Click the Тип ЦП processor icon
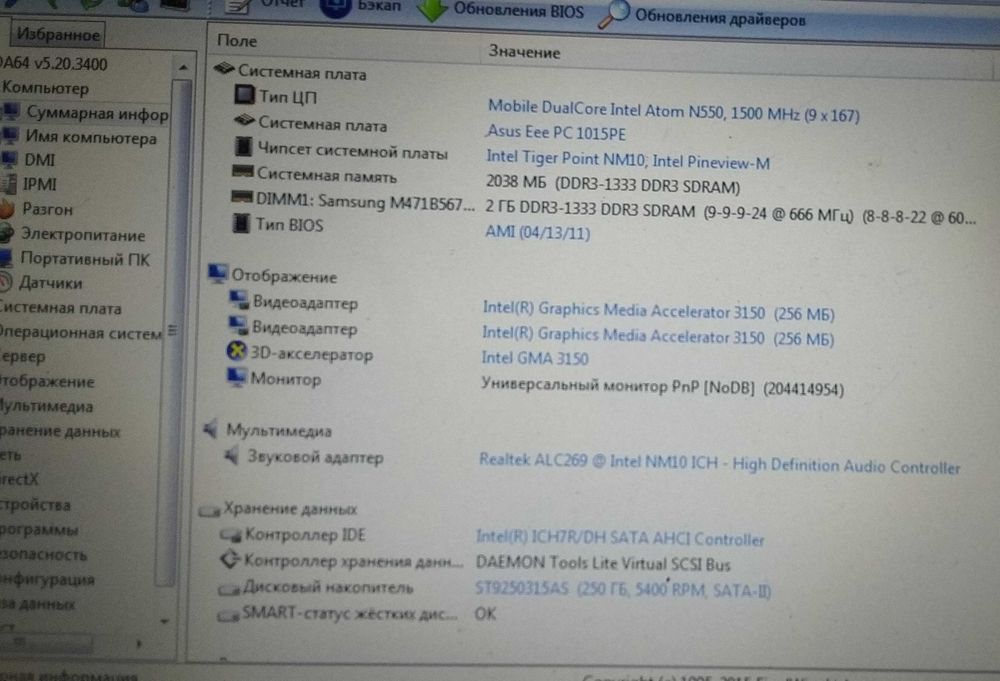The height and width of the screenshot is (681, 1000). point(244,95)
